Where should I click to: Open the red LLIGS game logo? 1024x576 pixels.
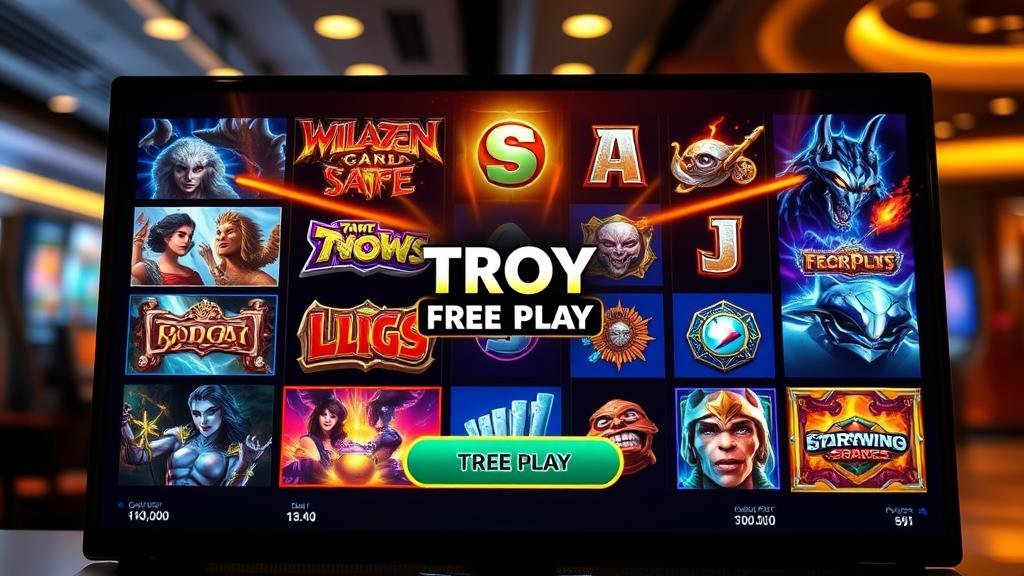pyautogui.click(x=361, y=335)
